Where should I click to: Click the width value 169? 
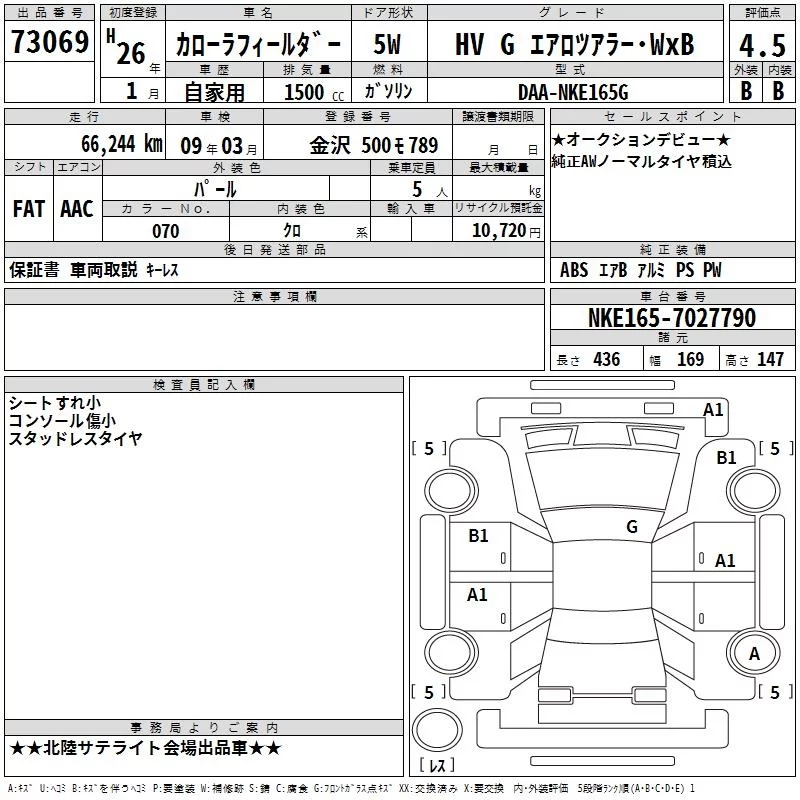[x=690, y=360]
